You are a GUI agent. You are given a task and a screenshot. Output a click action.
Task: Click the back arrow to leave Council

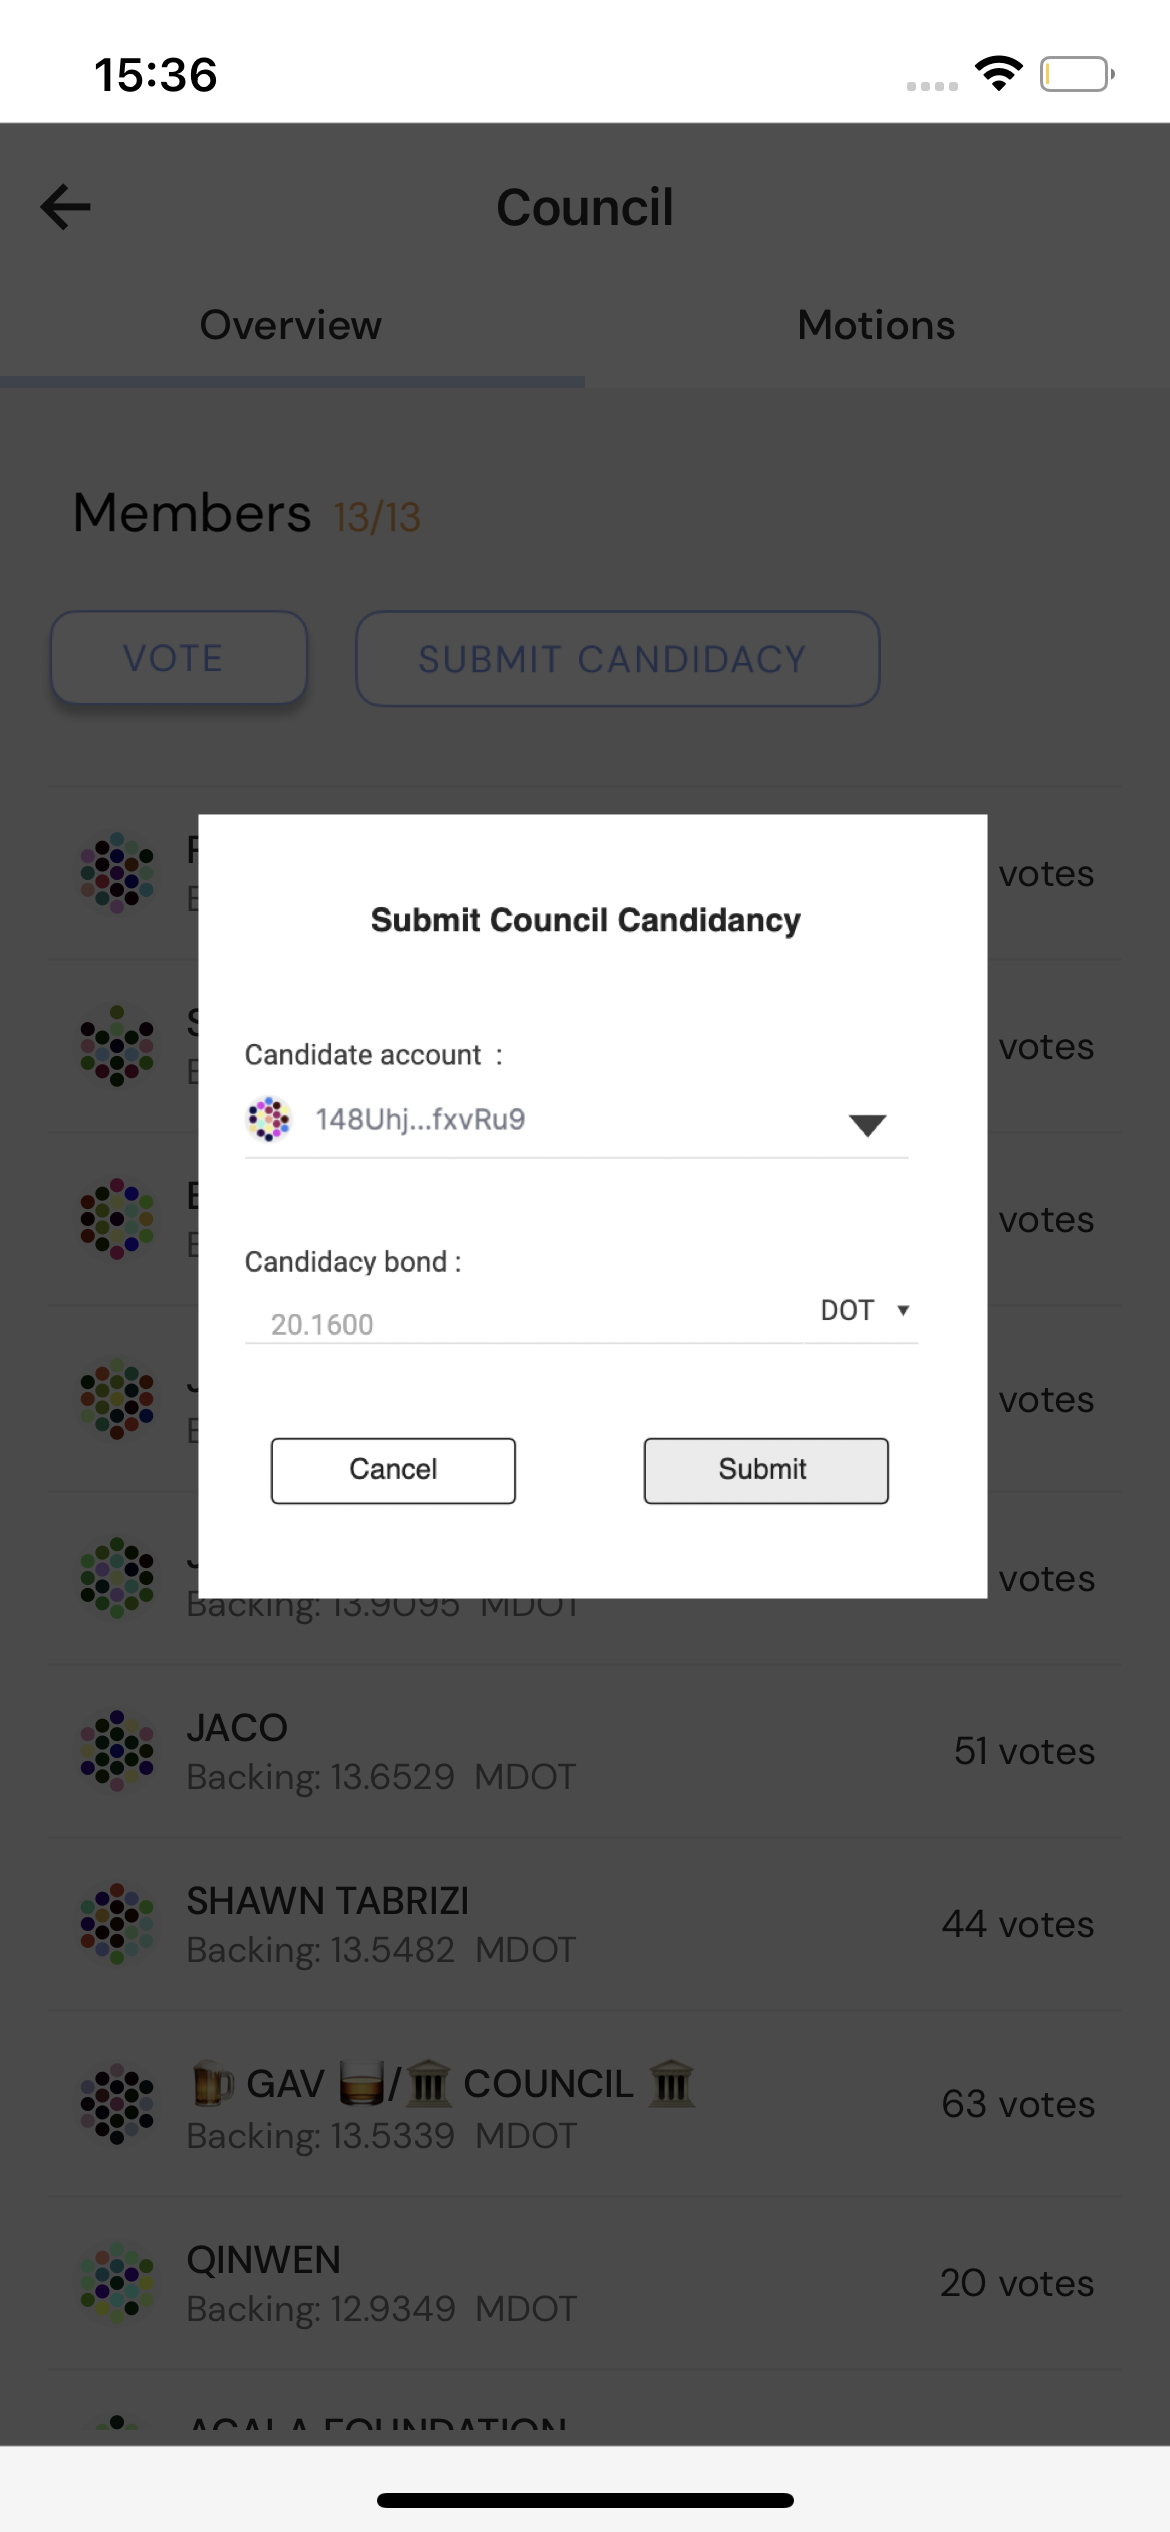[x=62, y=207]
